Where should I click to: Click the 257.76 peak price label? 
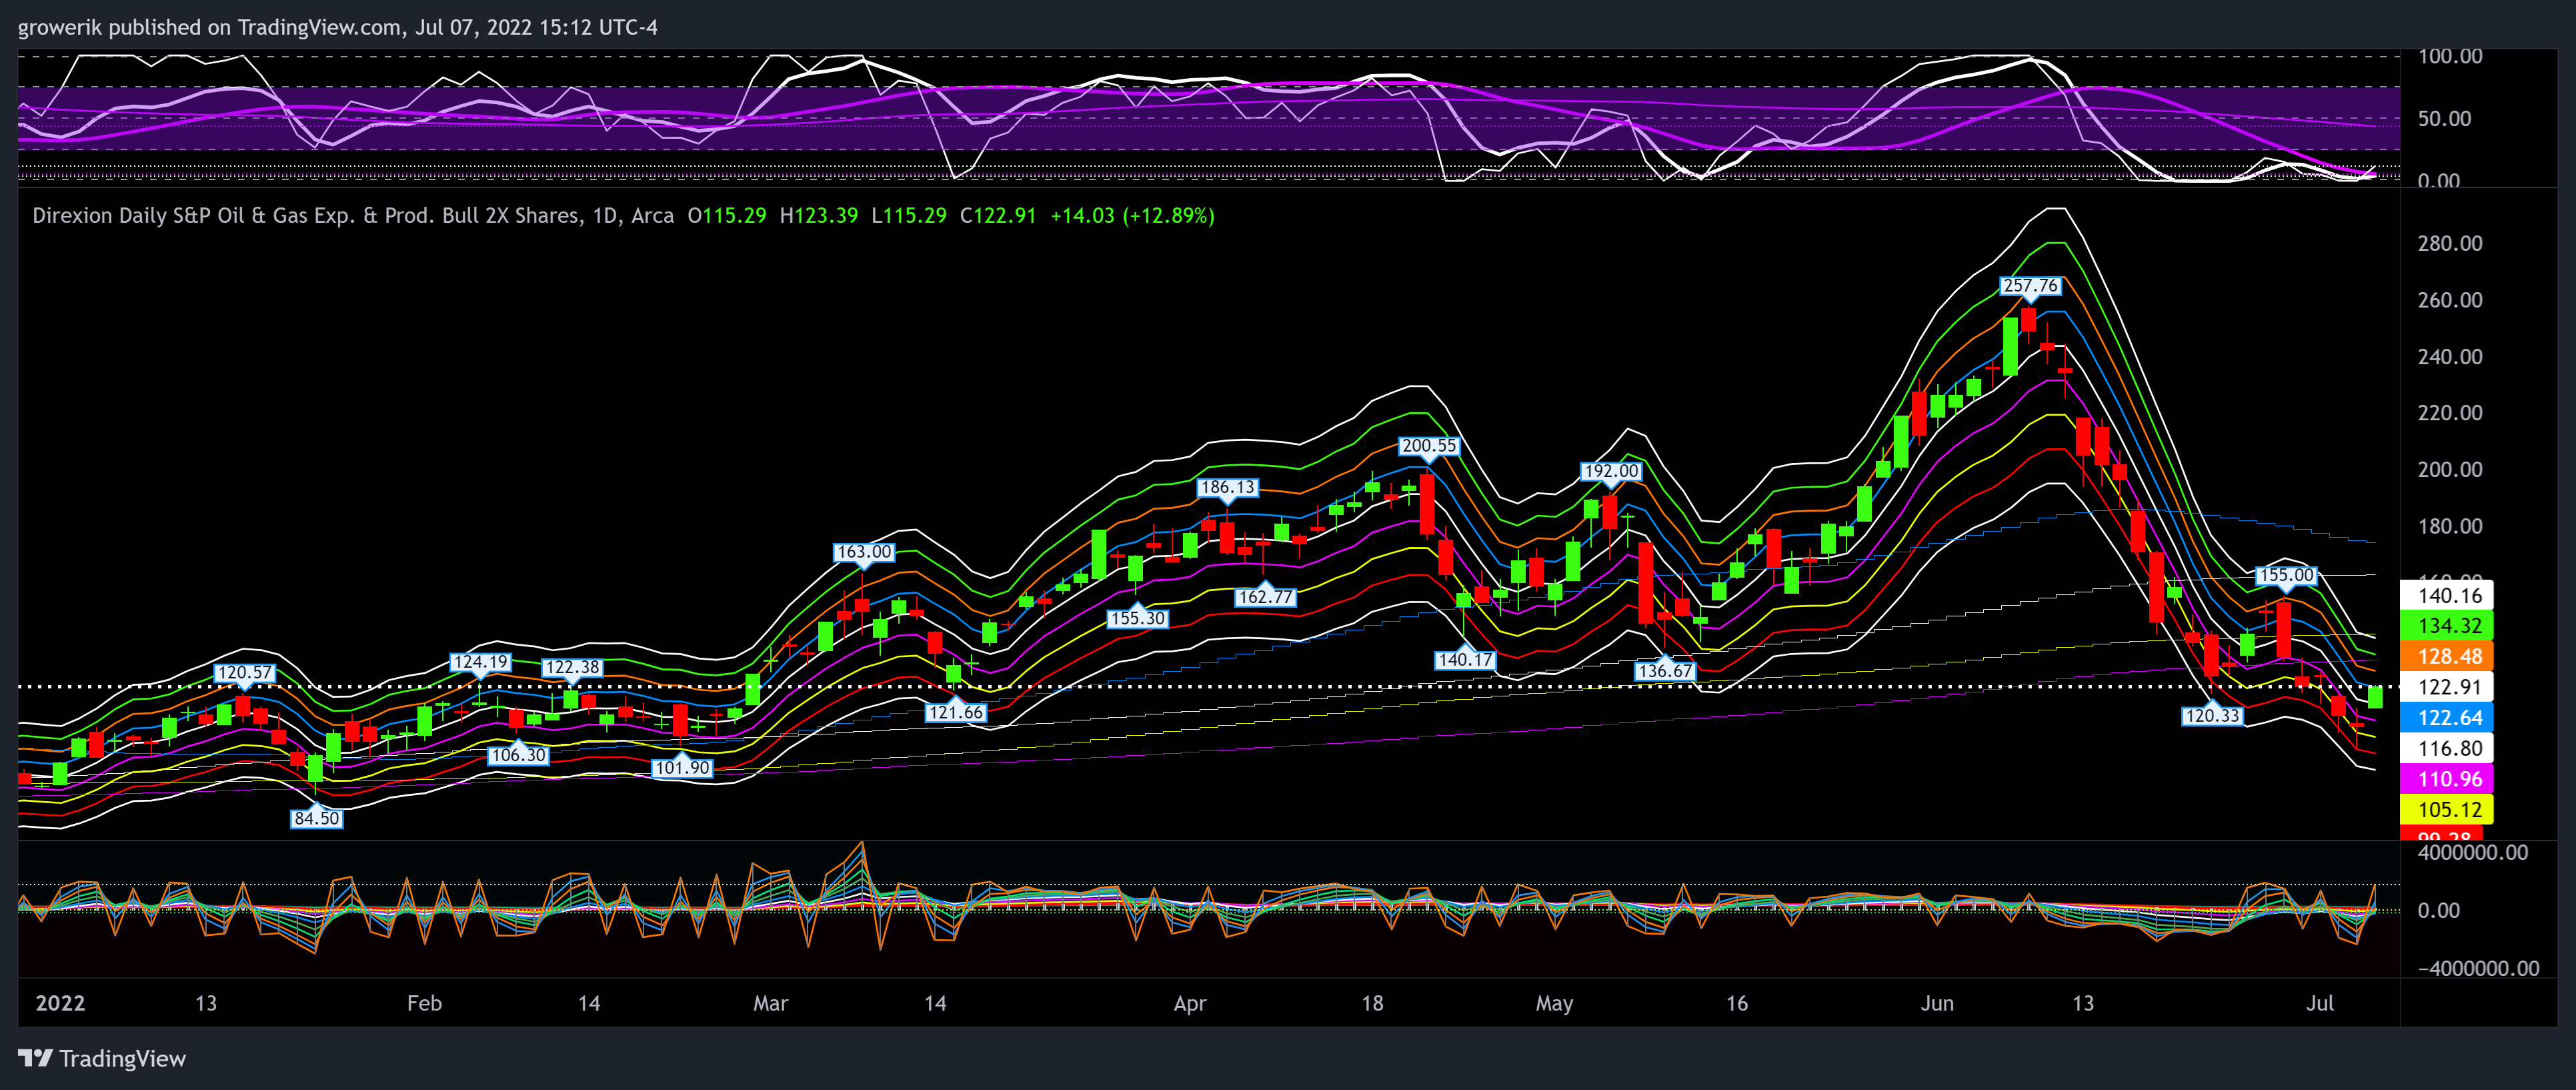(2030, 286)
